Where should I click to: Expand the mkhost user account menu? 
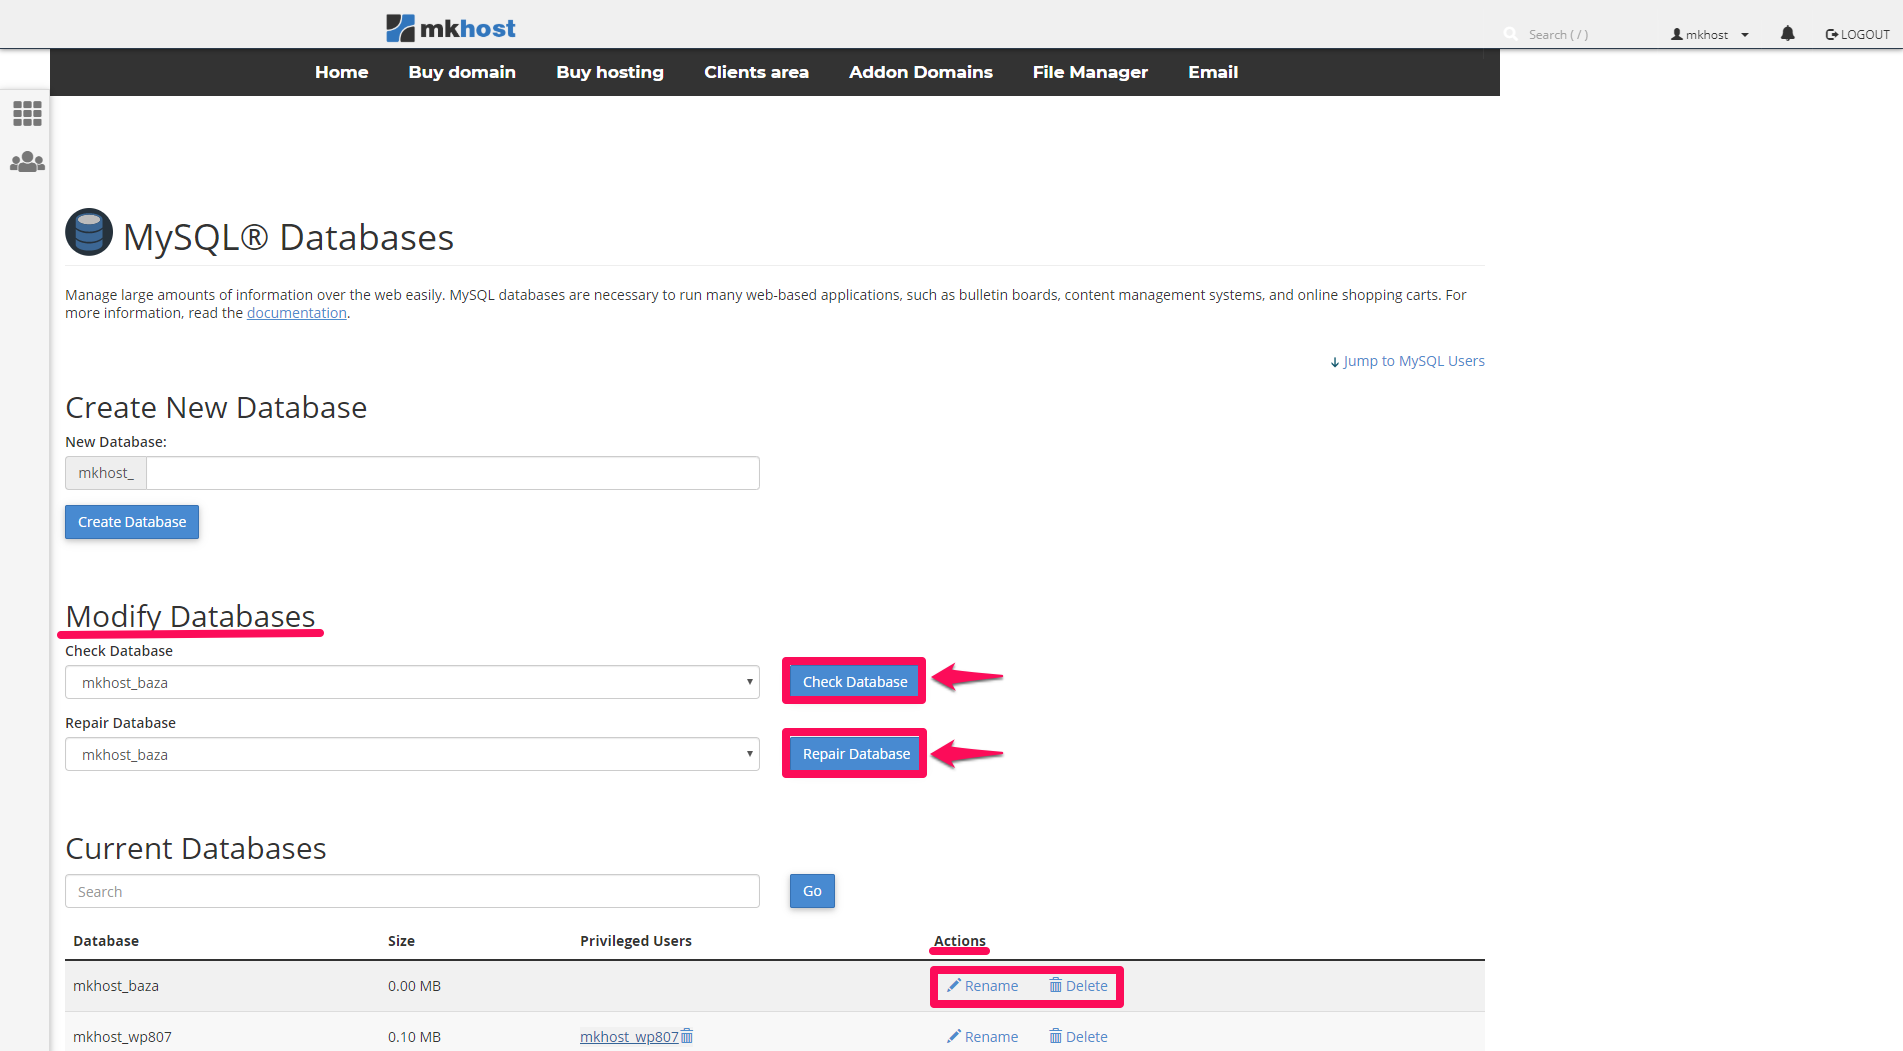[x=1710, y=34]
